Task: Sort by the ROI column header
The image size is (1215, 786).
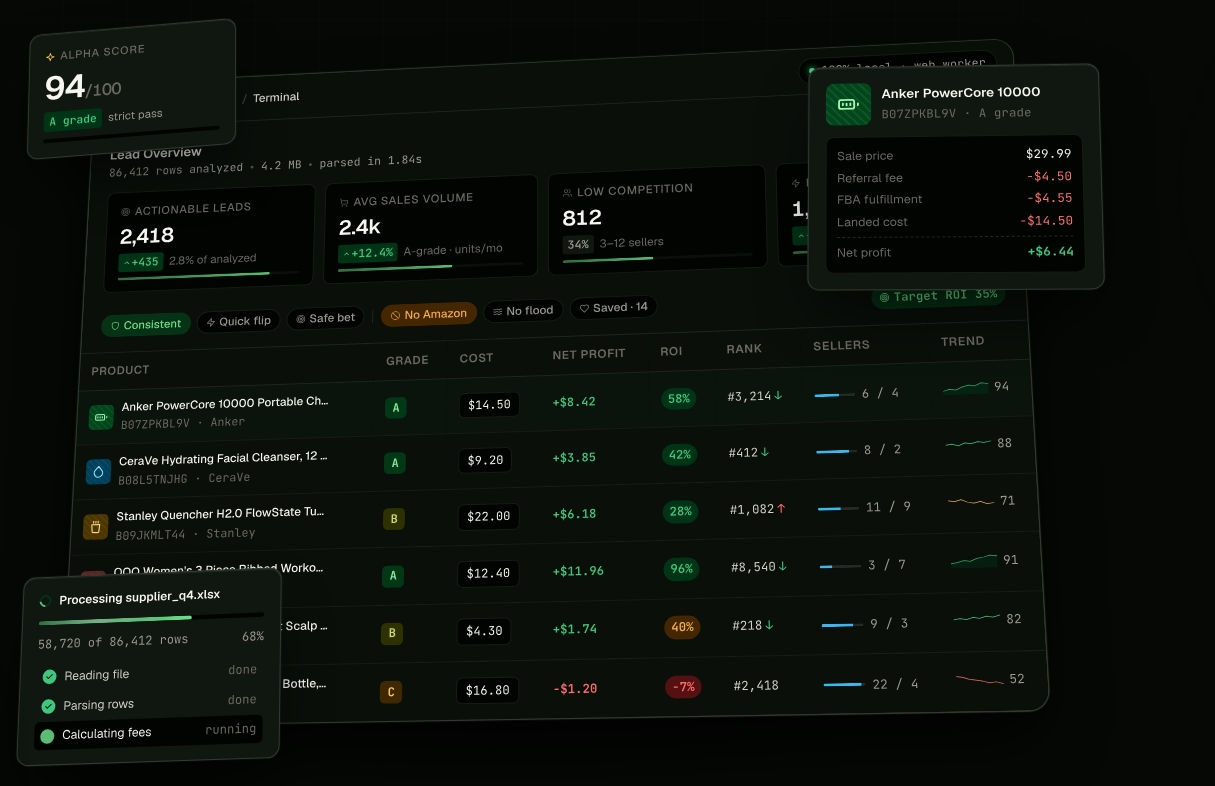Action: [671, 352]
